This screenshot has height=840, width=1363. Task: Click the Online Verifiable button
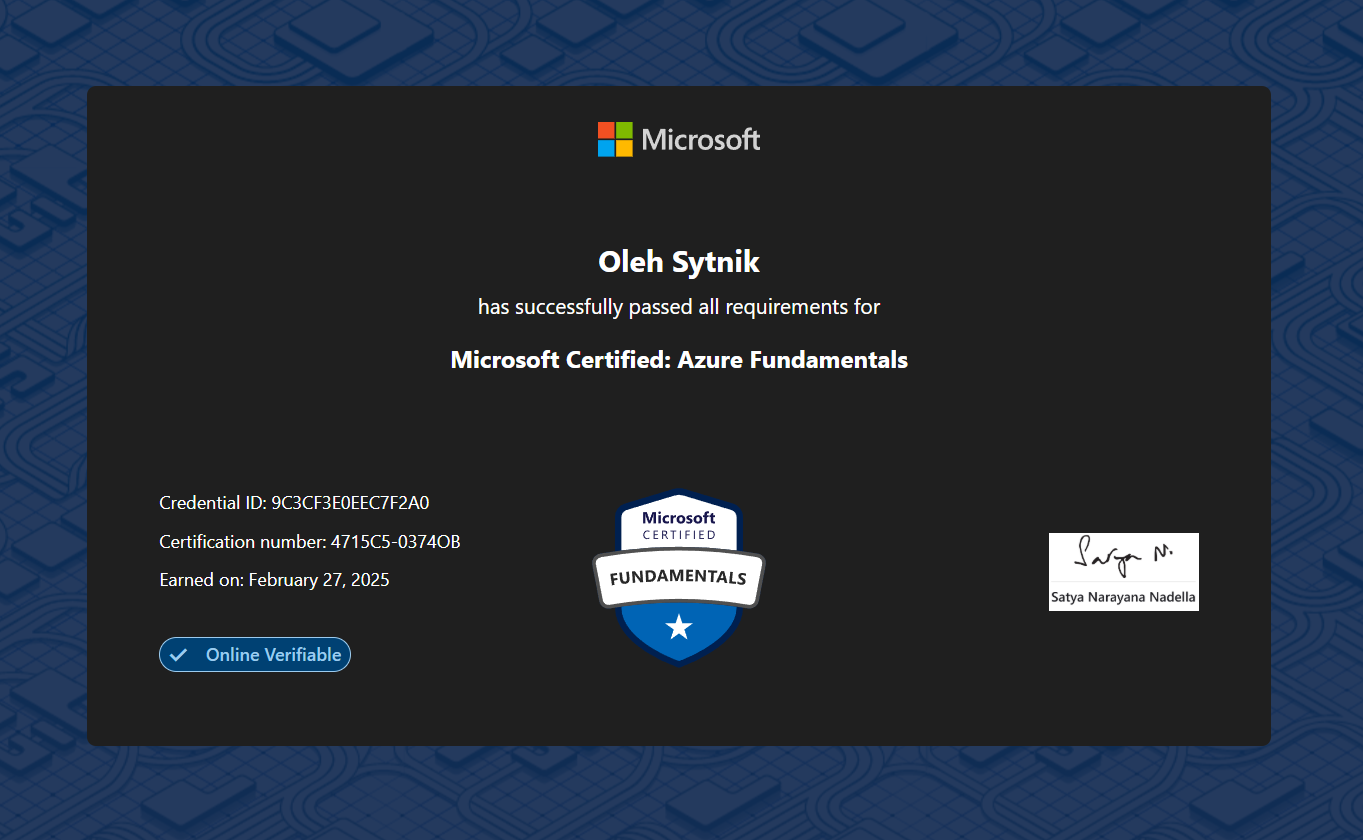coord(255,655)
